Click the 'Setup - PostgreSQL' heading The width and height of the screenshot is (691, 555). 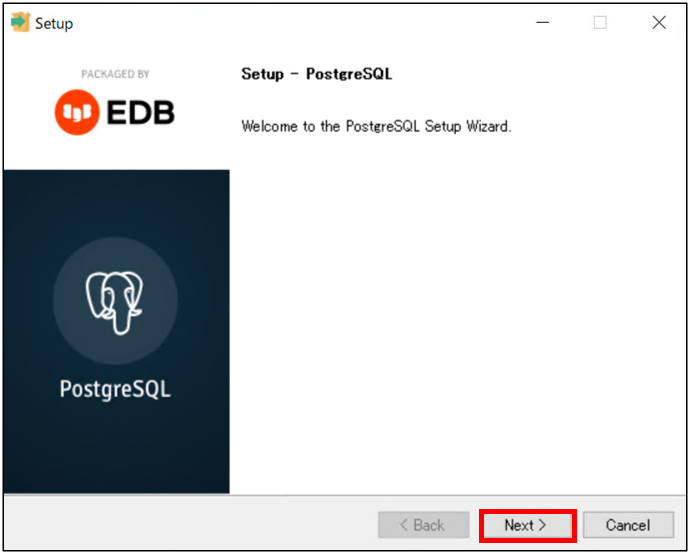pos(316,74)
